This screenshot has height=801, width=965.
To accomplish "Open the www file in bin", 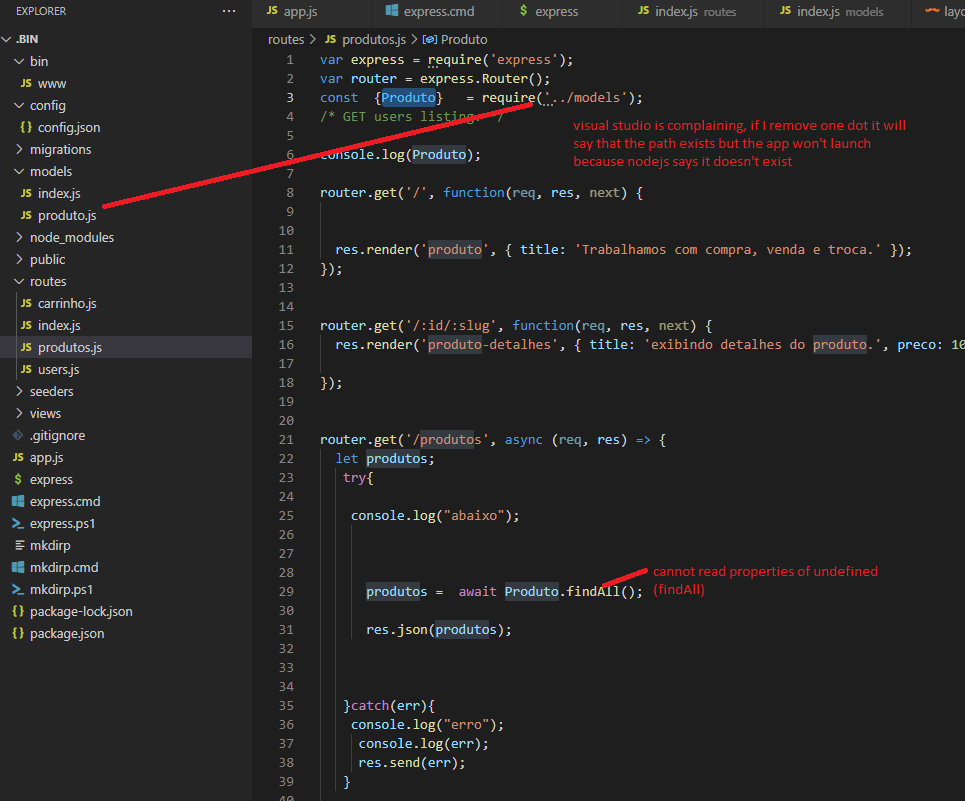I will click(x=52, y=84).
